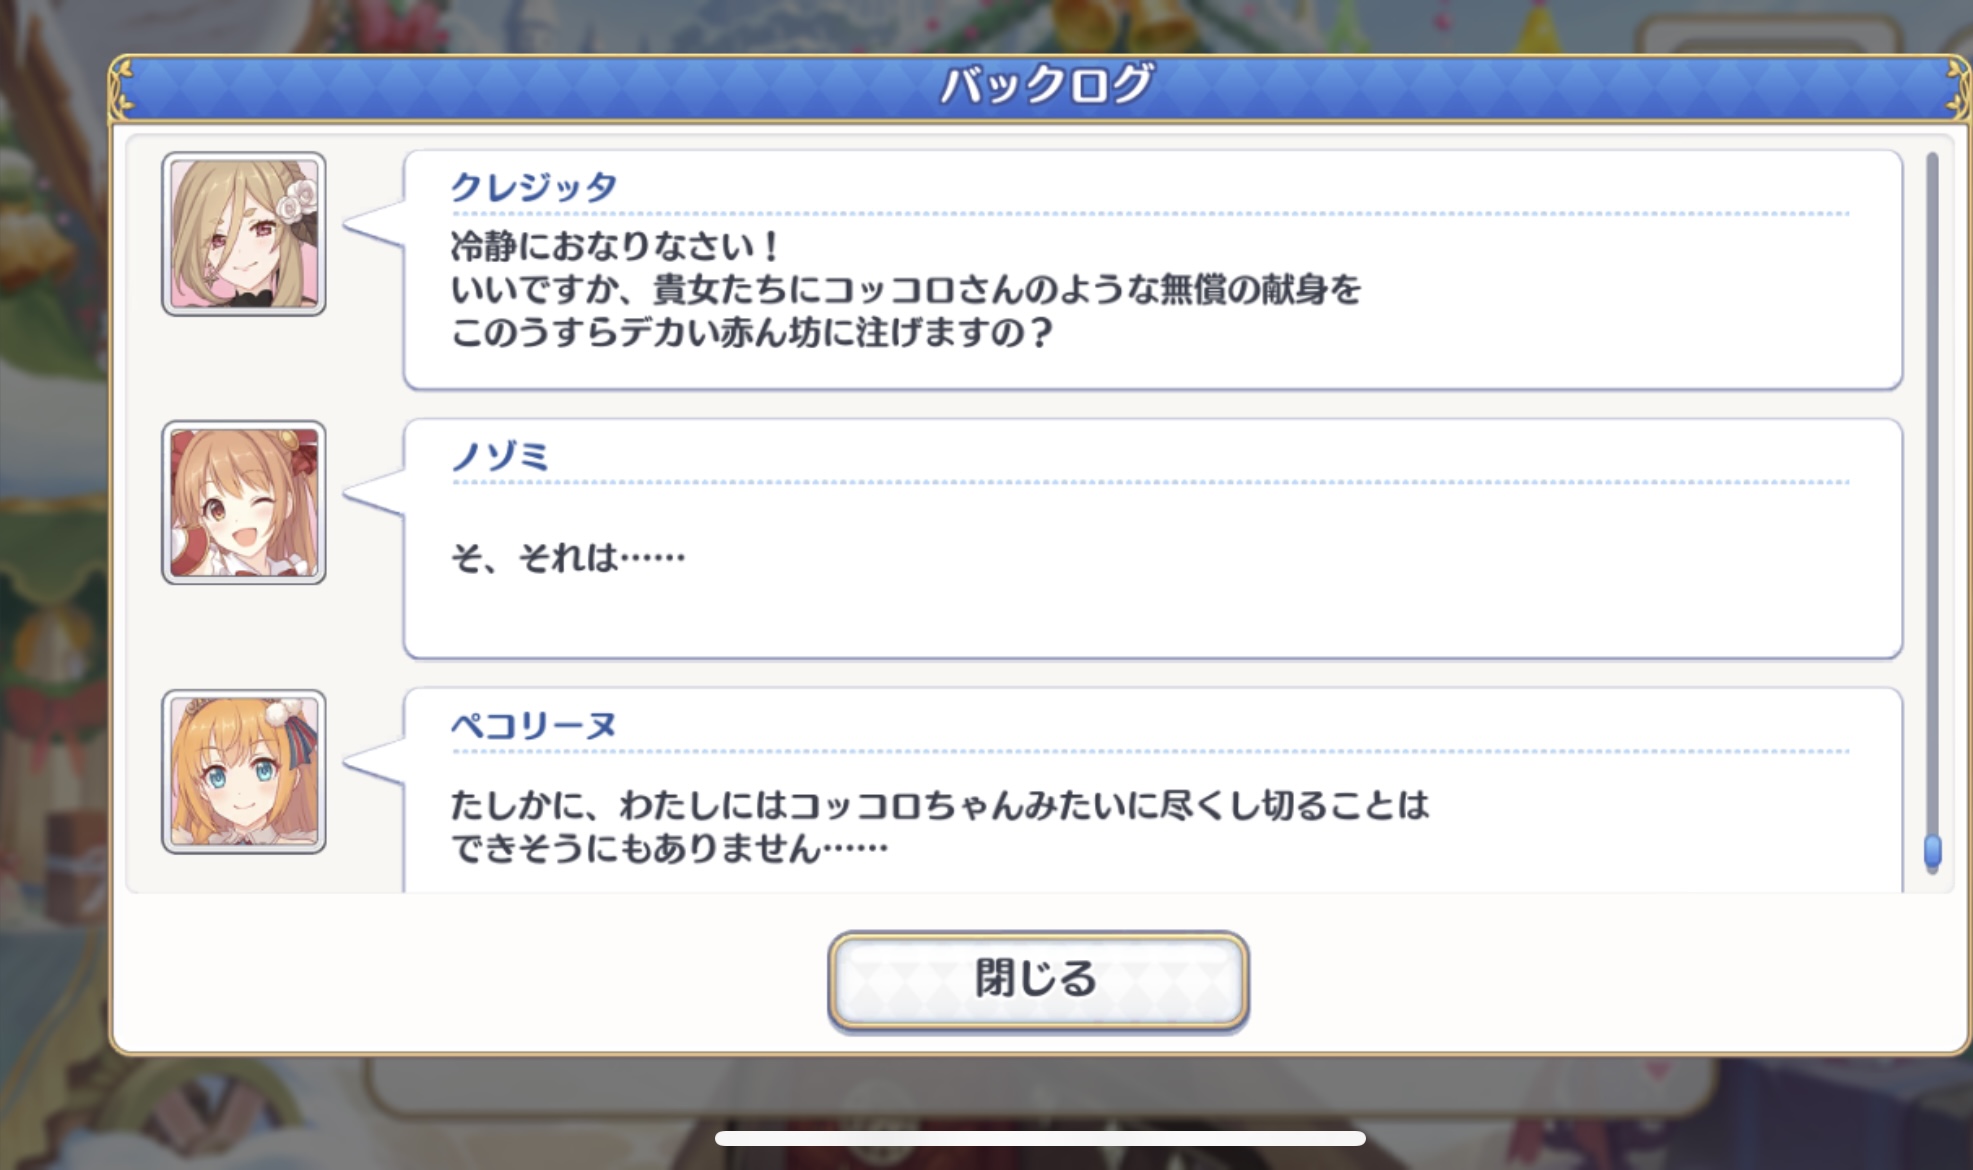Tap the iOS home indicator bar

click(1040, 1138)
